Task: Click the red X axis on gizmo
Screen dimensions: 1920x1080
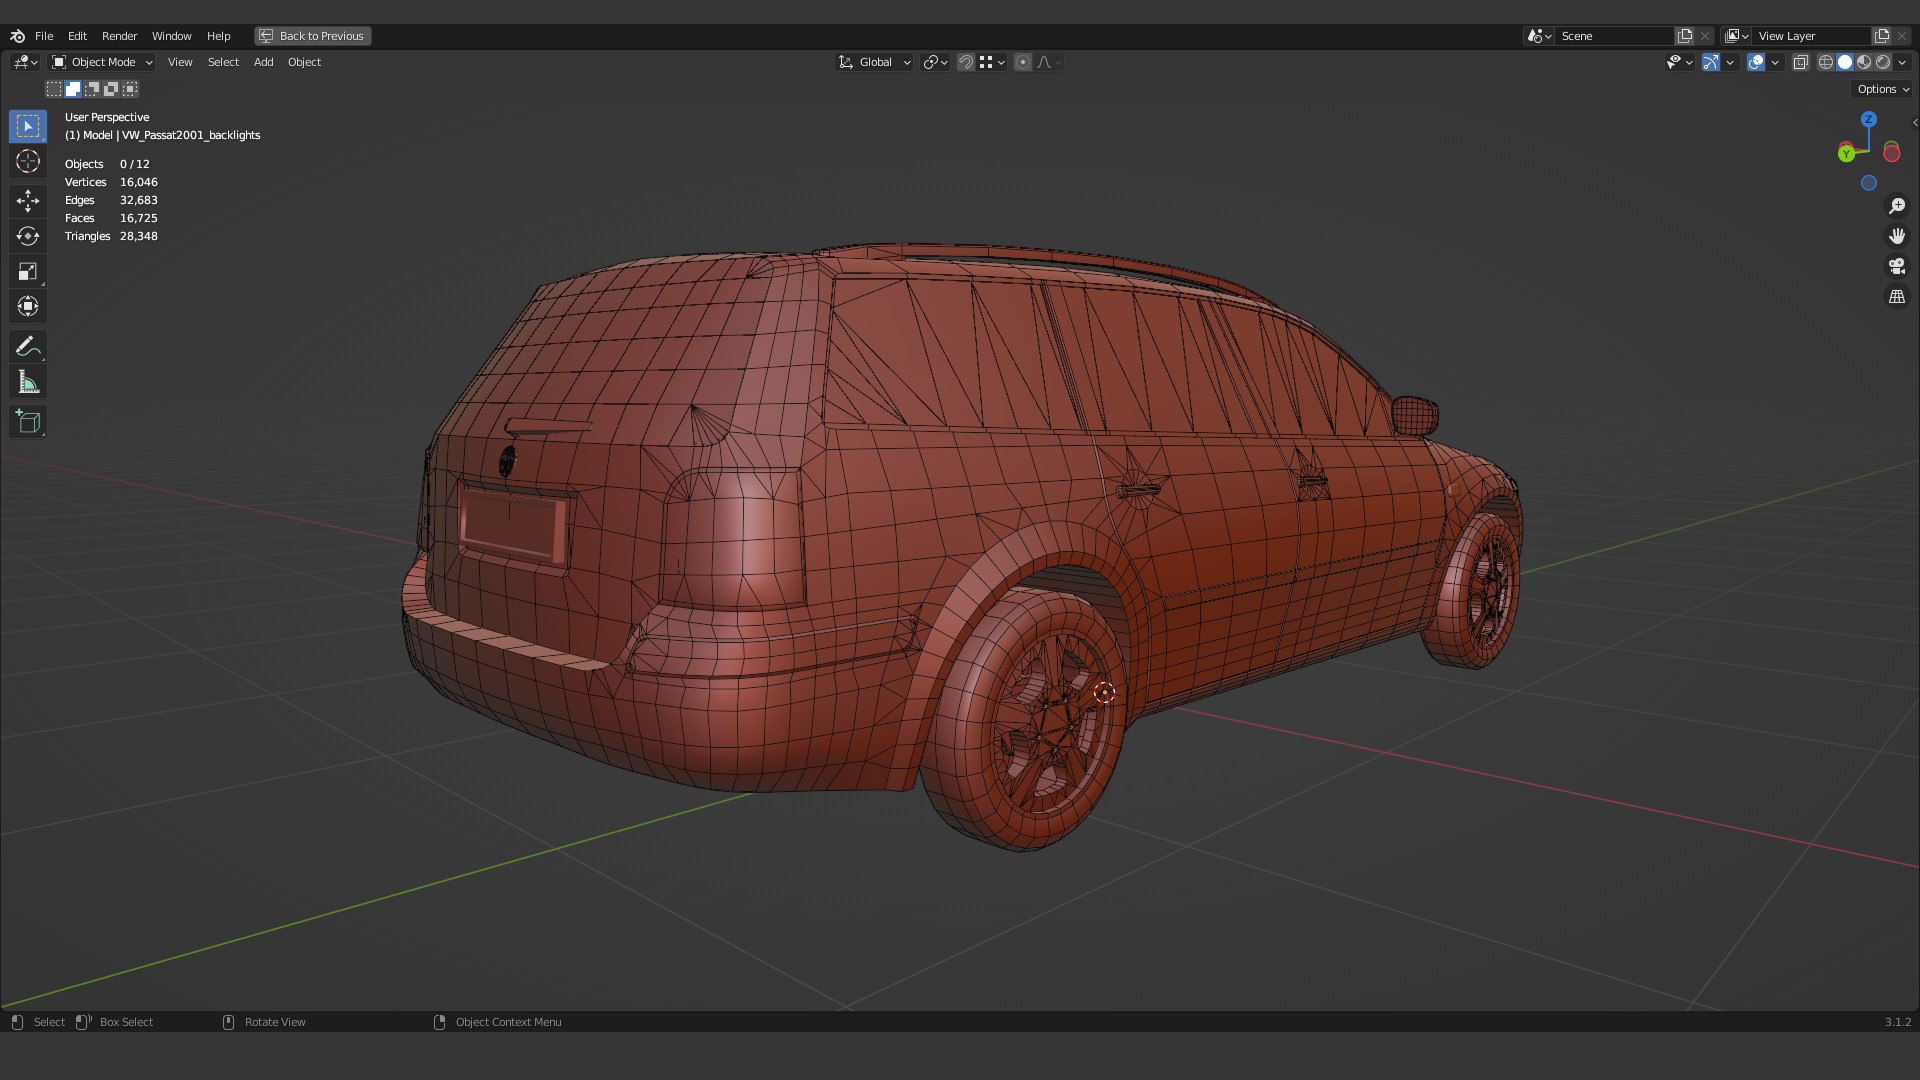Action: (1892, 153)
